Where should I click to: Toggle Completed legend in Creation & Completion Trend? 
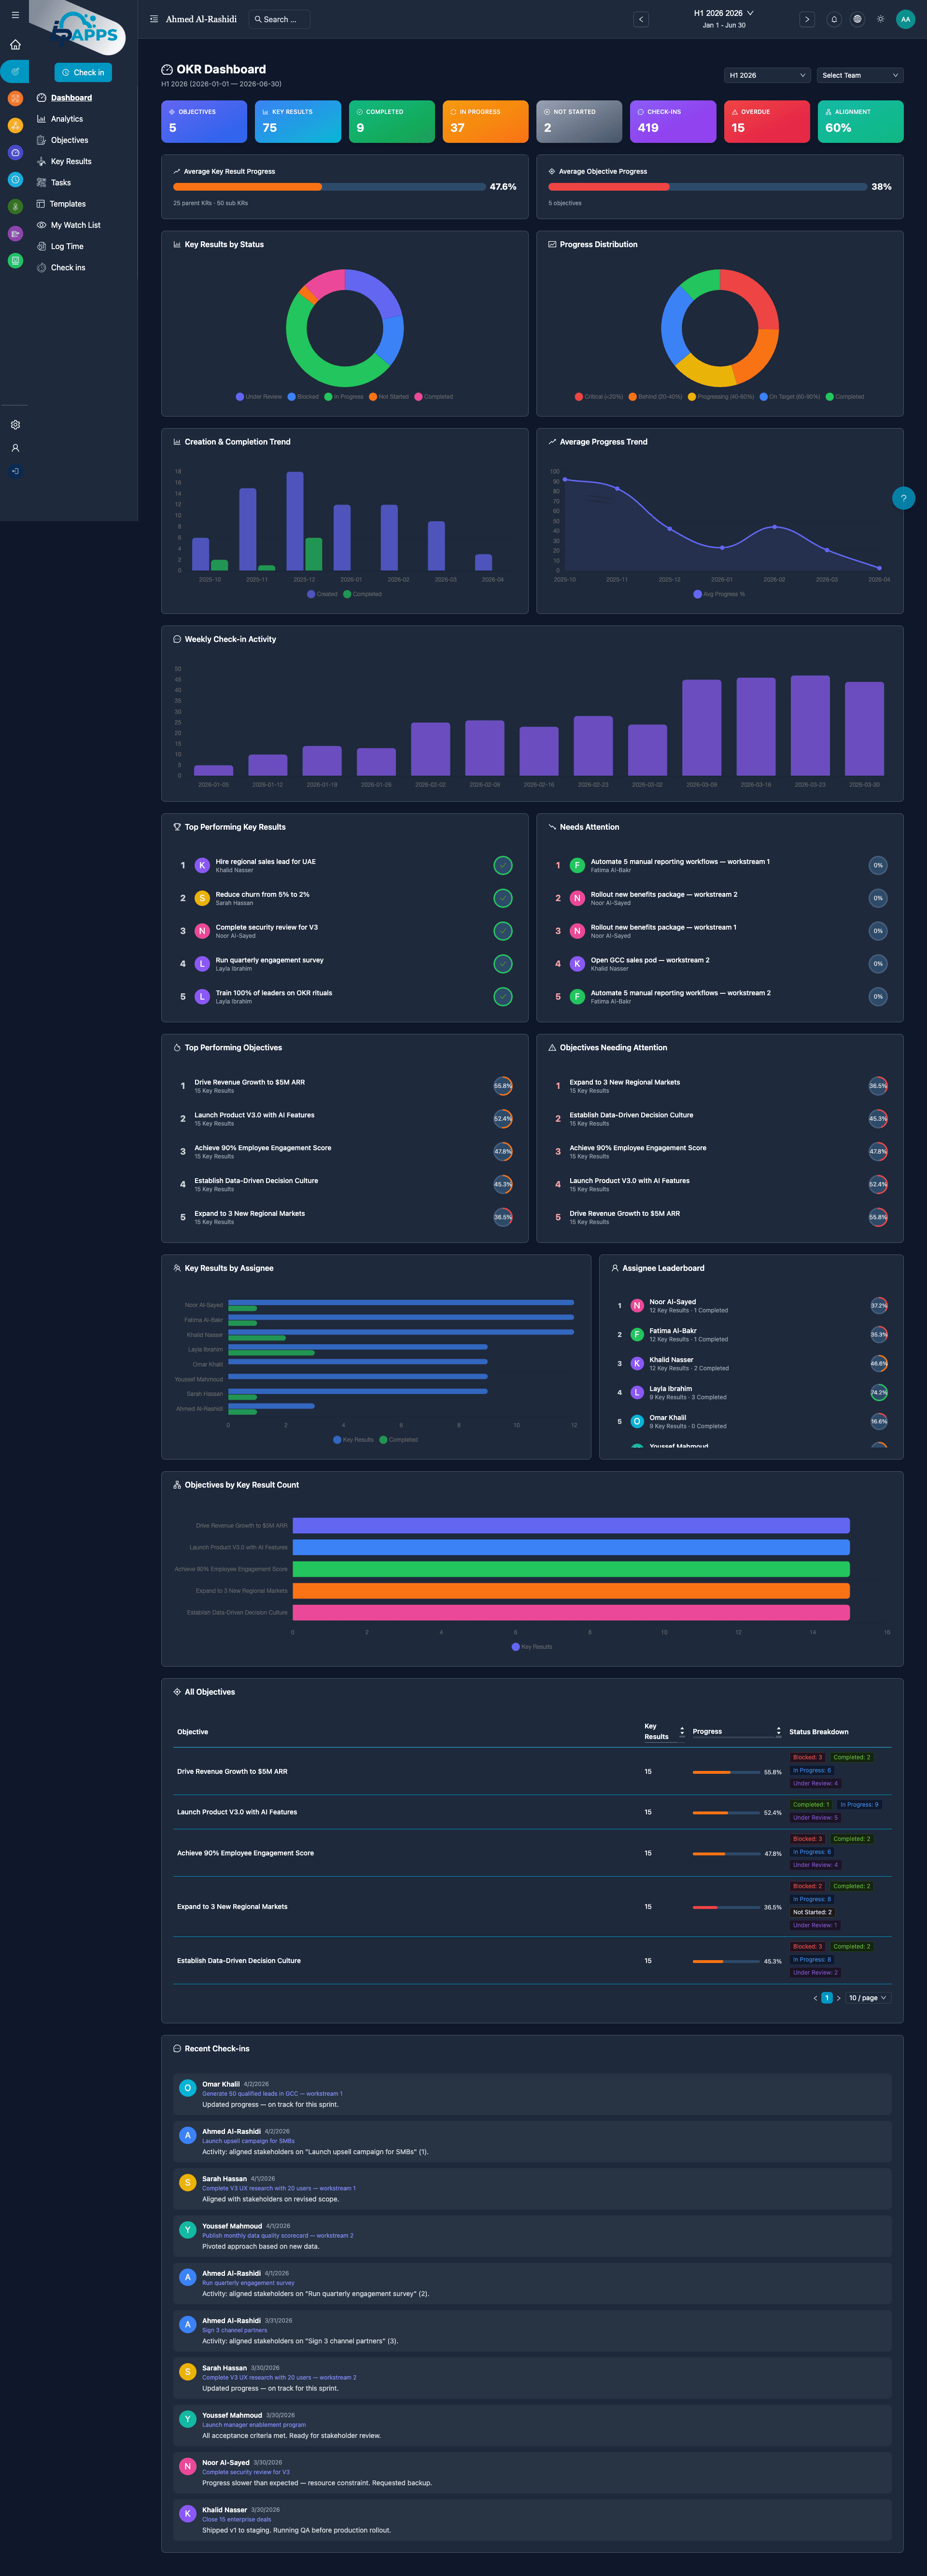coord(362,594)
